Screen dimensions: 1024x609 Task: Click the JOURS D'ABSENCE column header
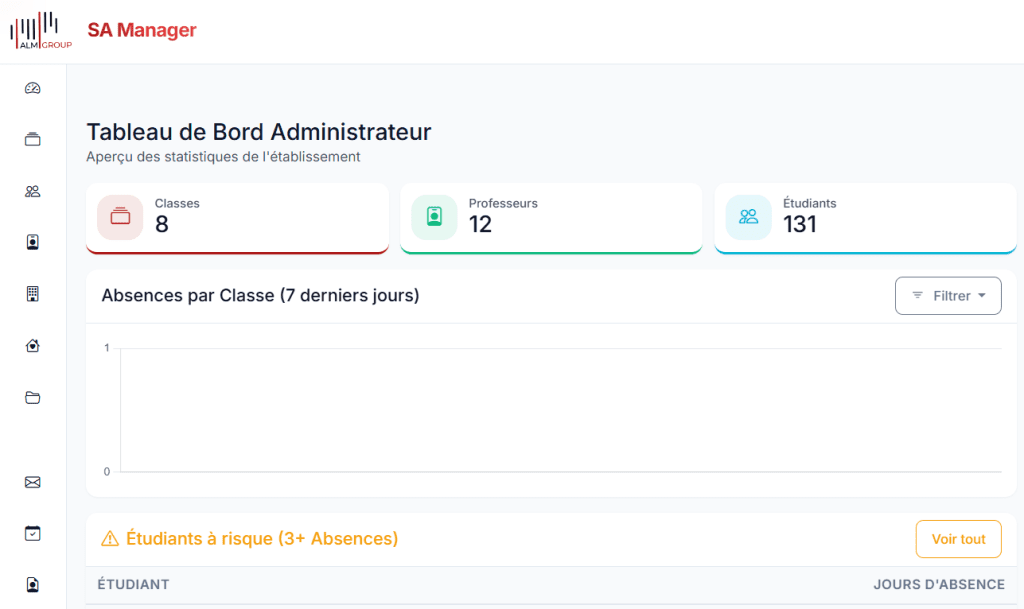[x=938, y=585]
